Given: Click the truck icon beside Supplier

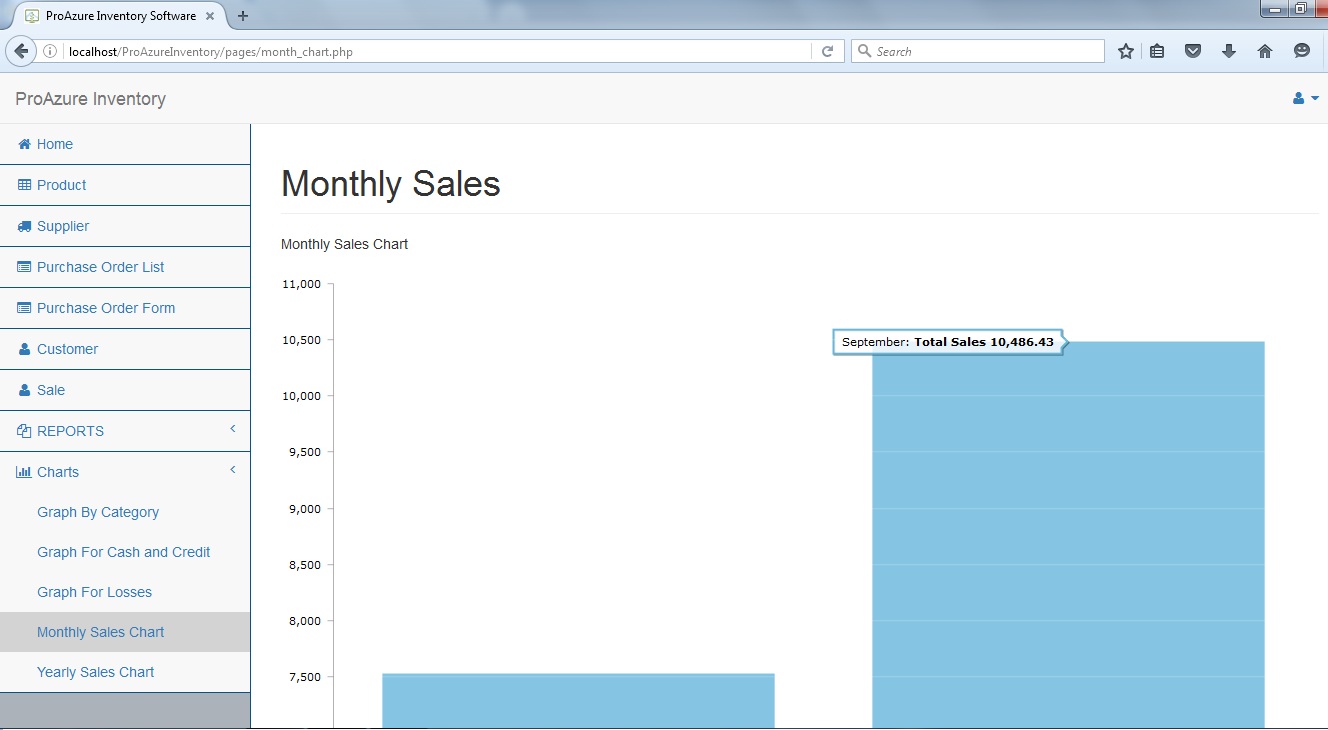Looking at the screenshot, I should coord(24,226).
